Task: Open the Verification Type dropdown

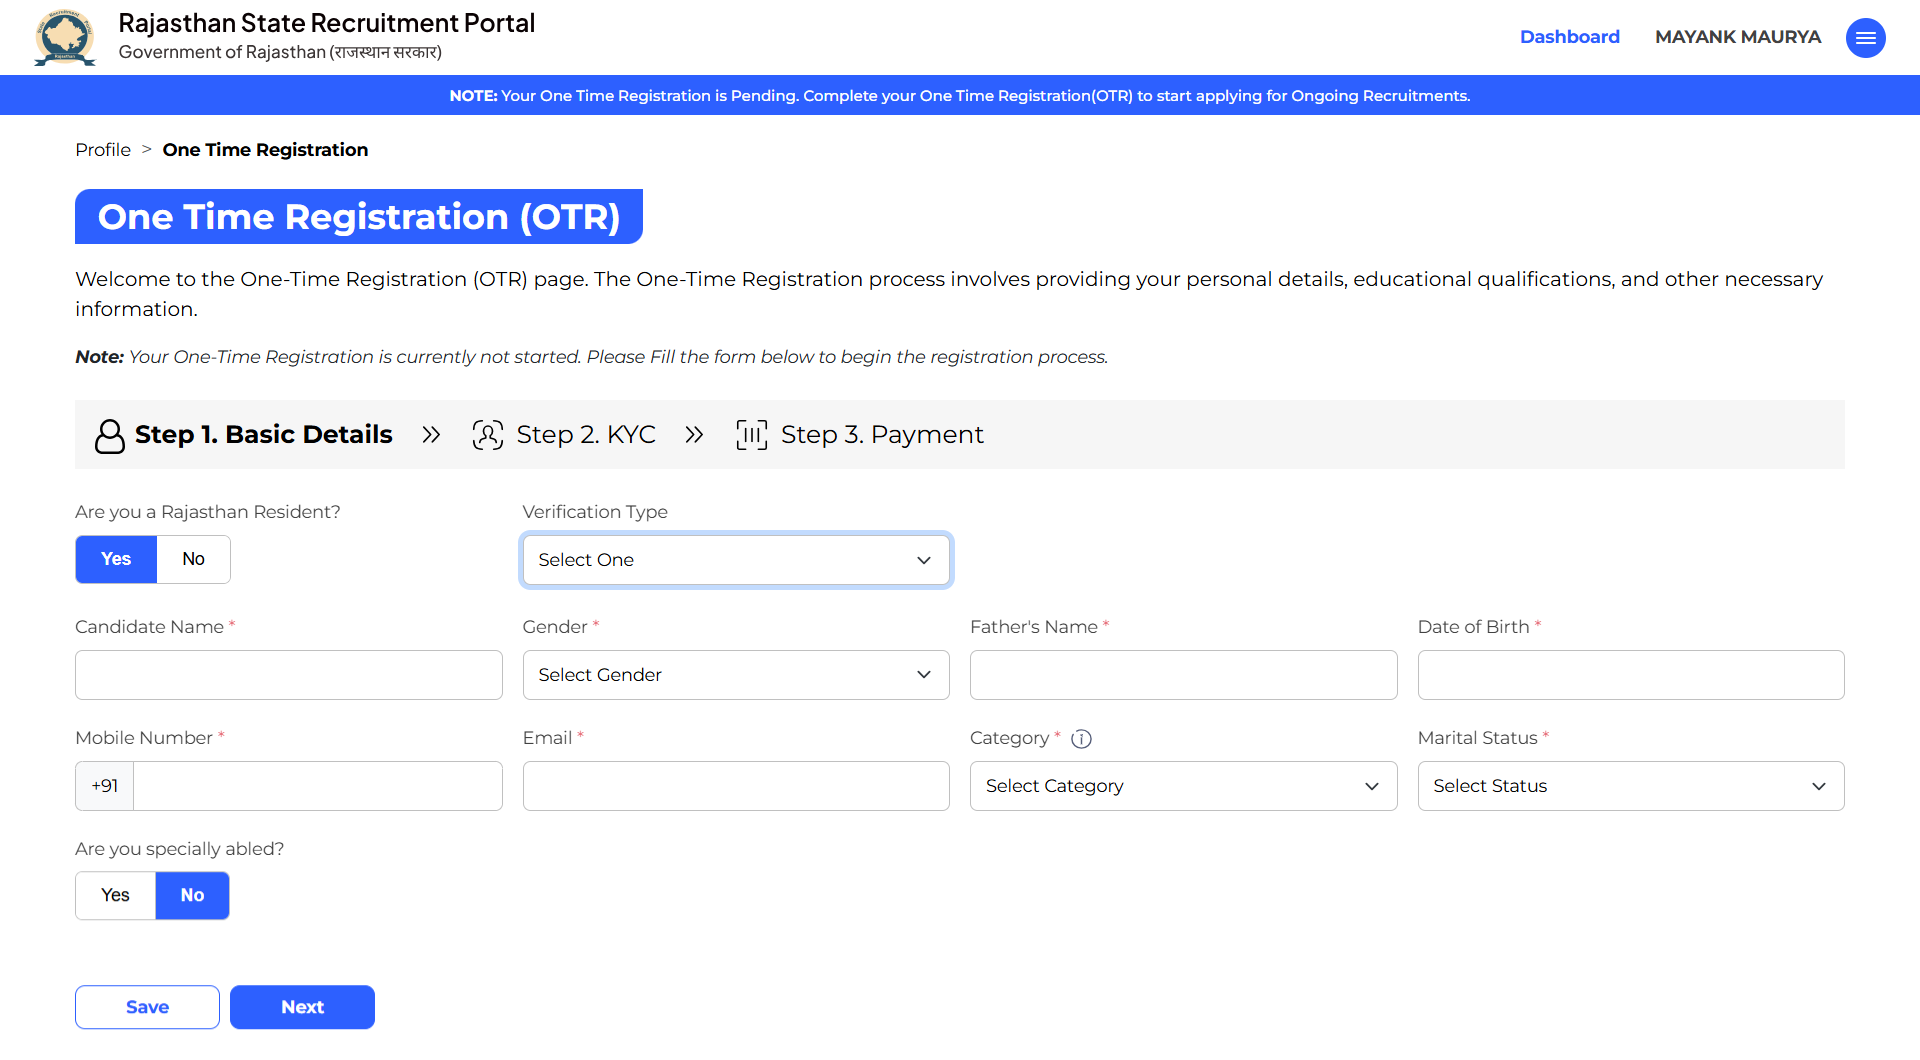Action: click(x=735, y=560)
